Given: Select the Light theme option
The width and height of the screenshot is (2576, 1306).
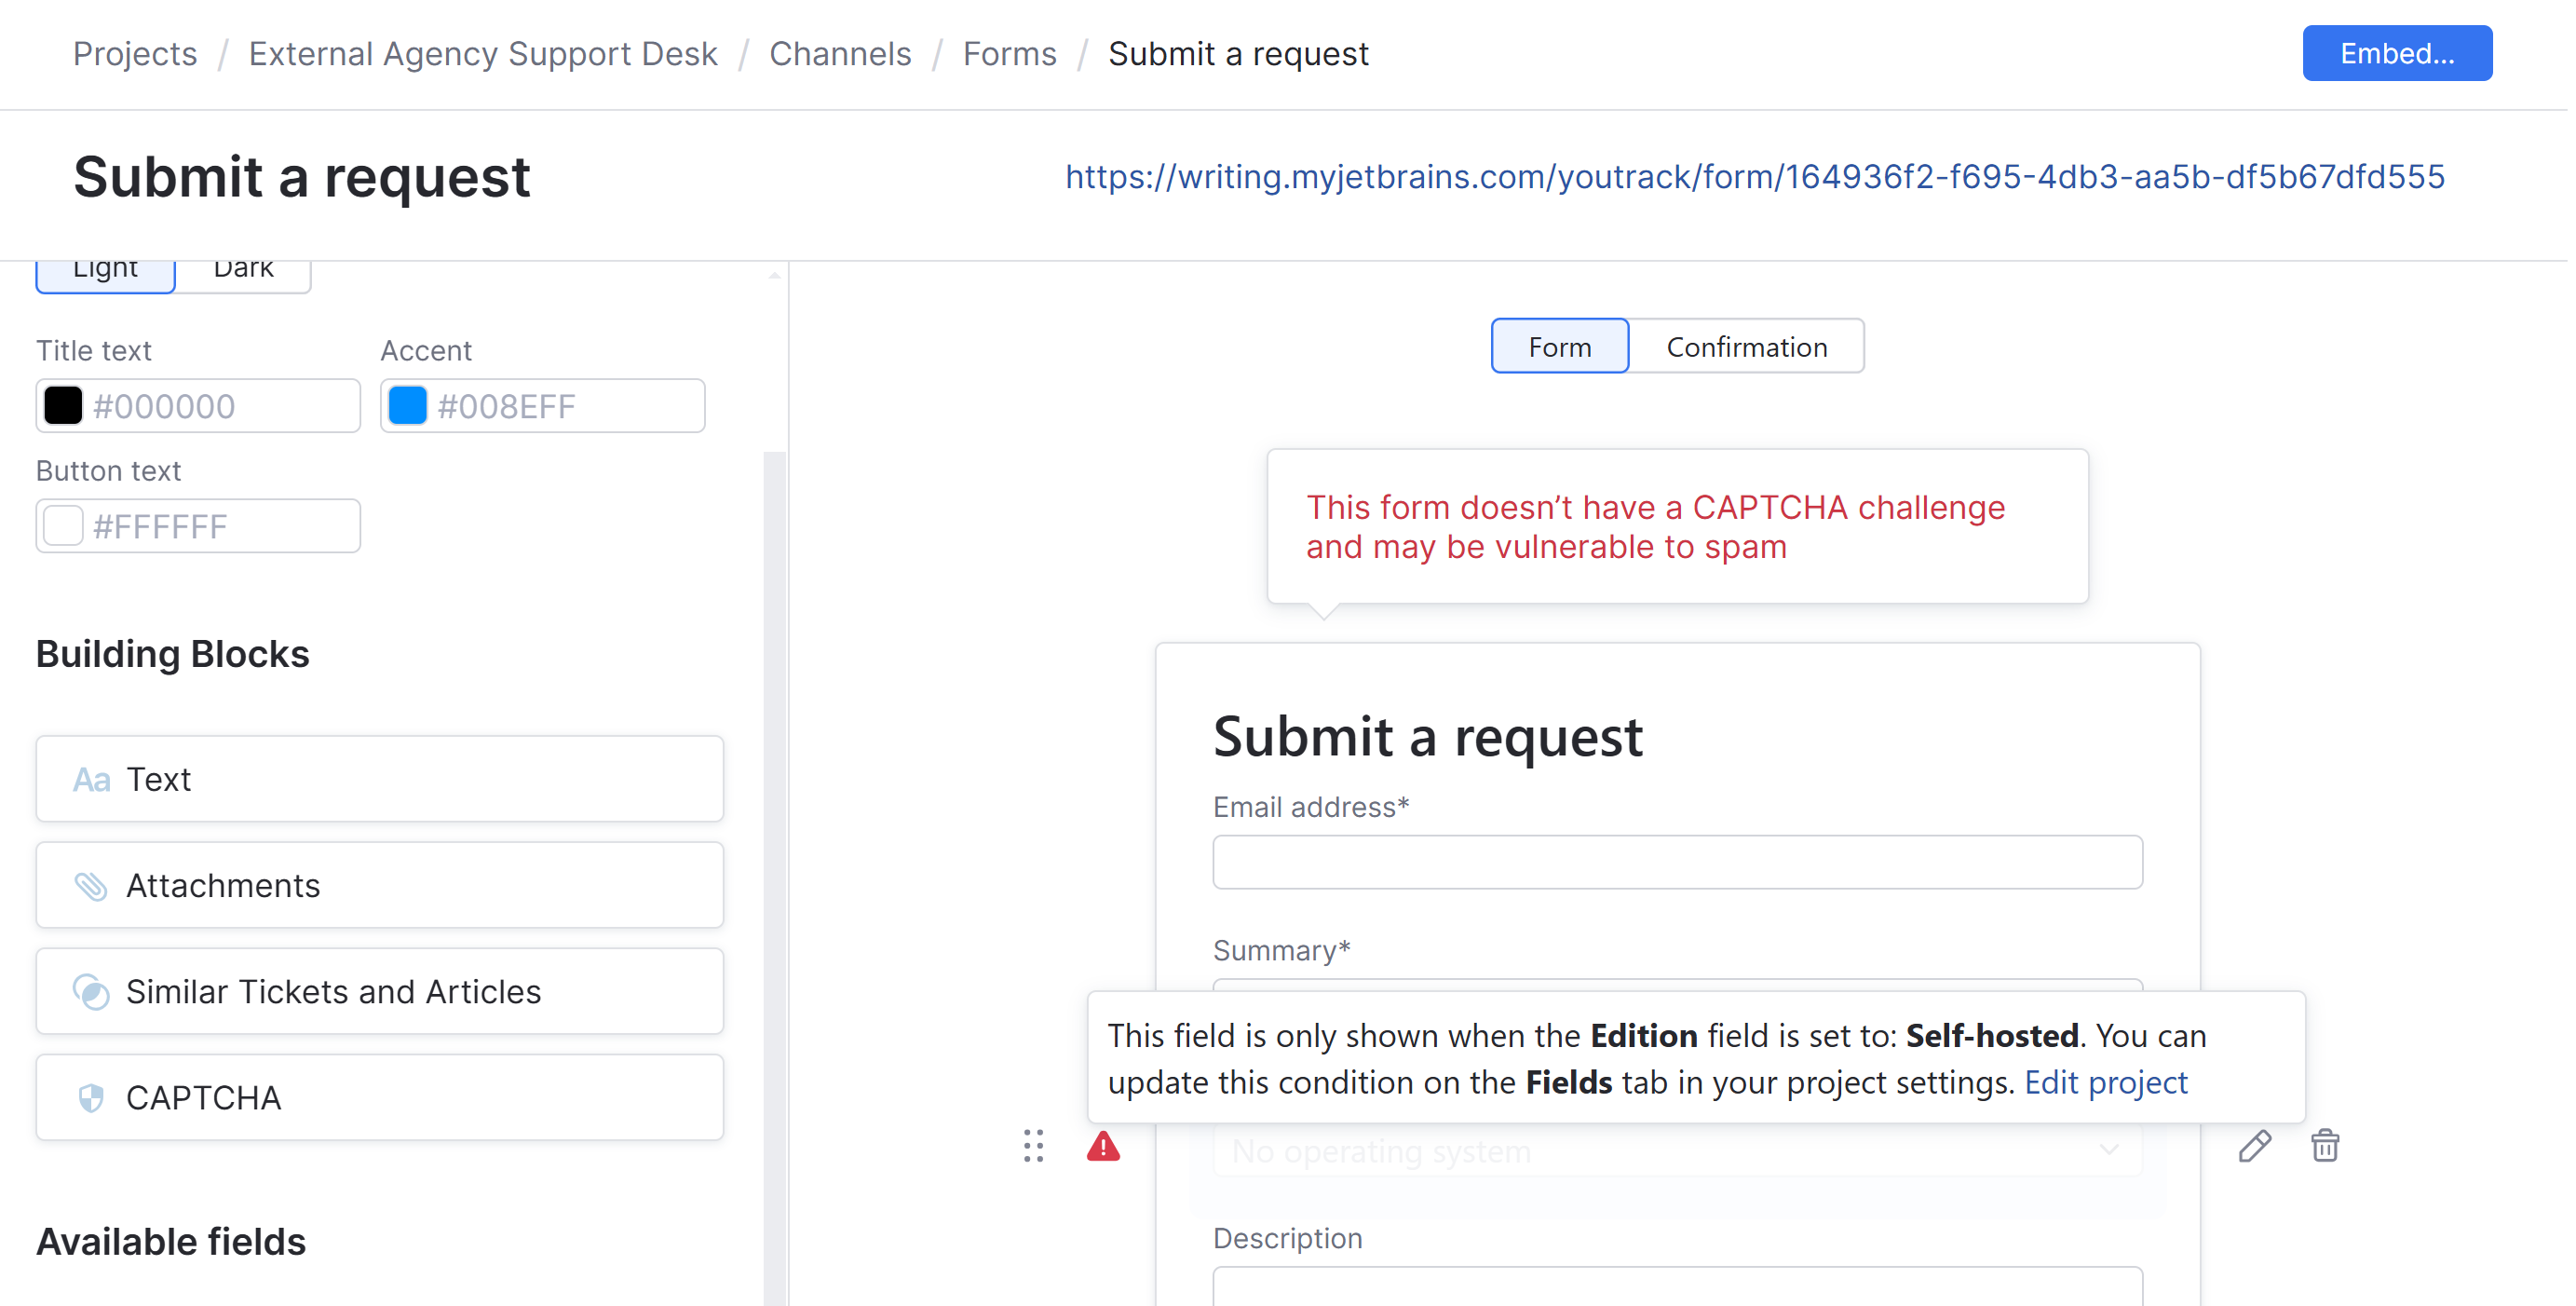Looking at the screenshot, I should click(104, 266).
